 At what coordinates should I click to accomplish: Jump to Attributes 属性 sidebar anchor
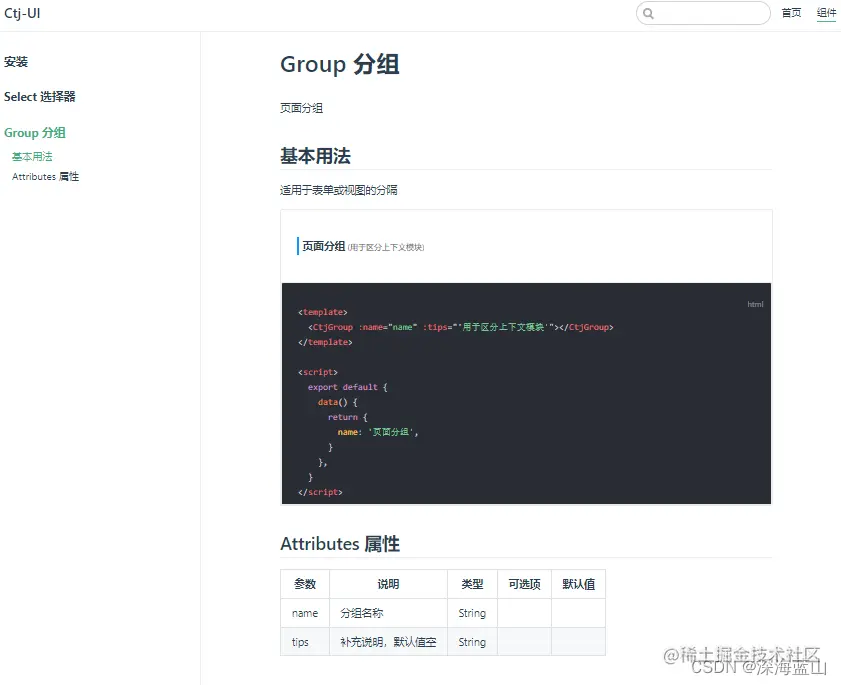[x=46, y=176]
